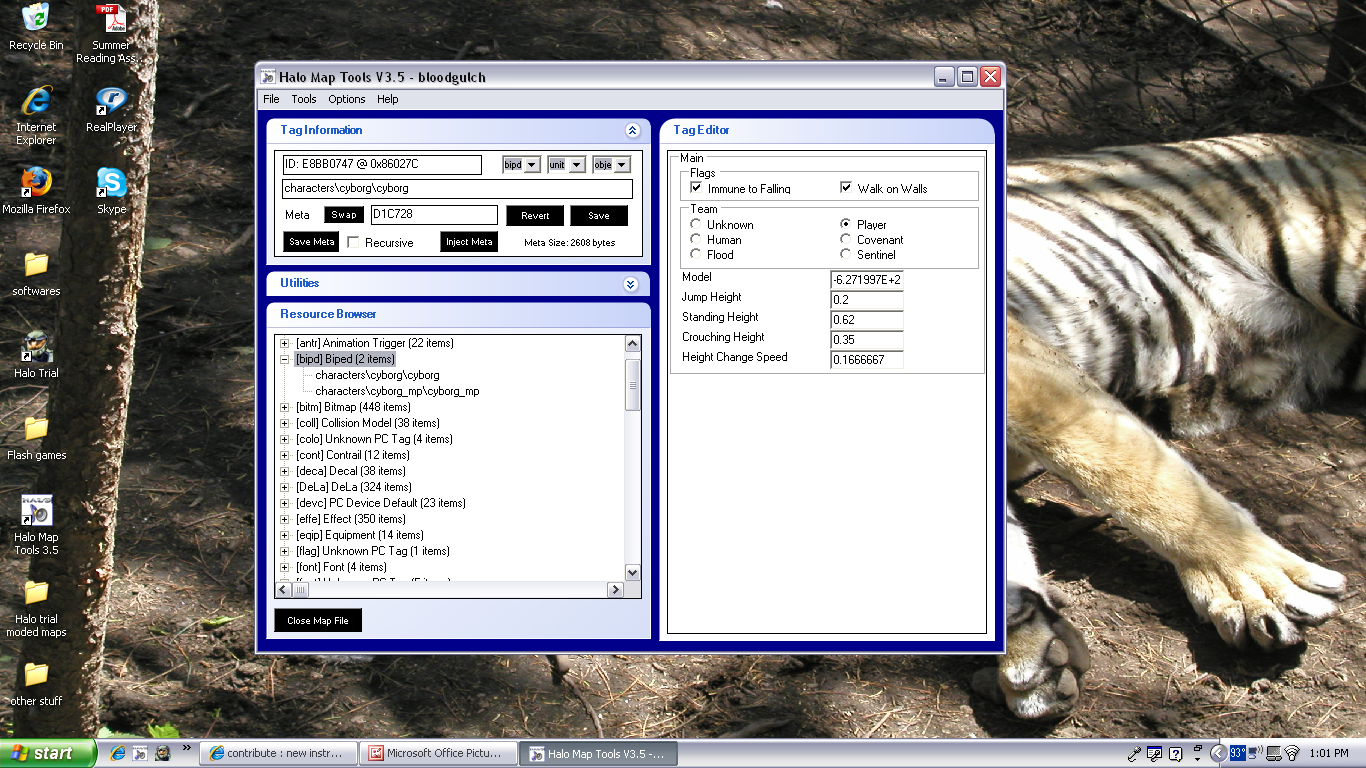Image resolution: width=1366 pixels, height=768 pixels.
Task: Click the microphone icon in the language bar
Action: click(x=1134, y=754)
